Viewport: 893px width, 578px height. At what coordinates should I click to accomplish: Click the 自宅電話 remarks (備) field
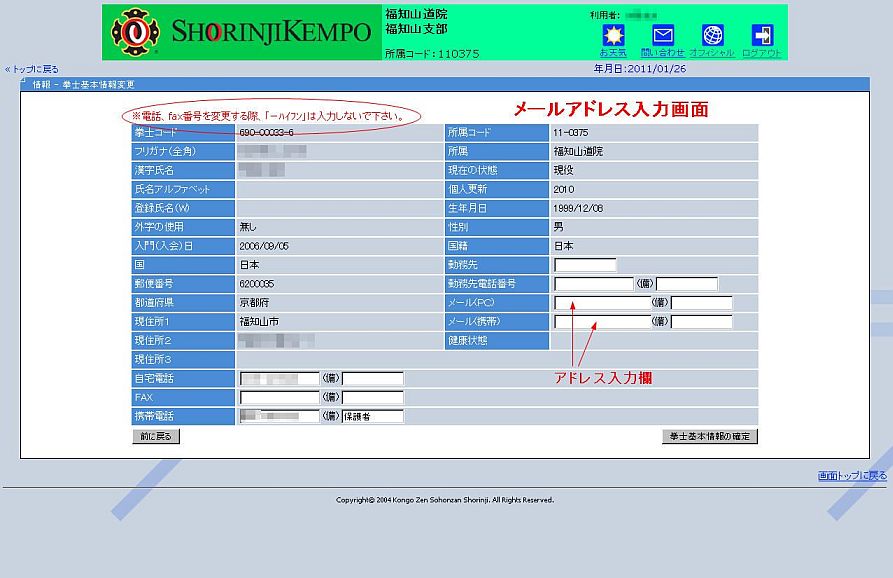372,379
